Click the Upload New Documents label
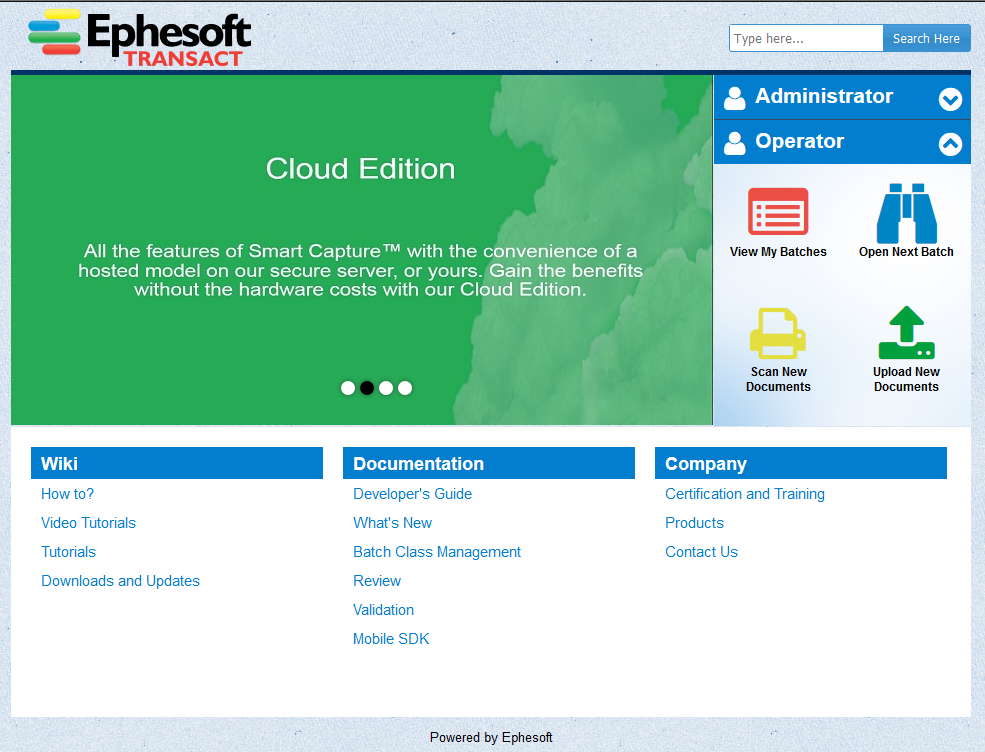 click(x=906, y=379)
